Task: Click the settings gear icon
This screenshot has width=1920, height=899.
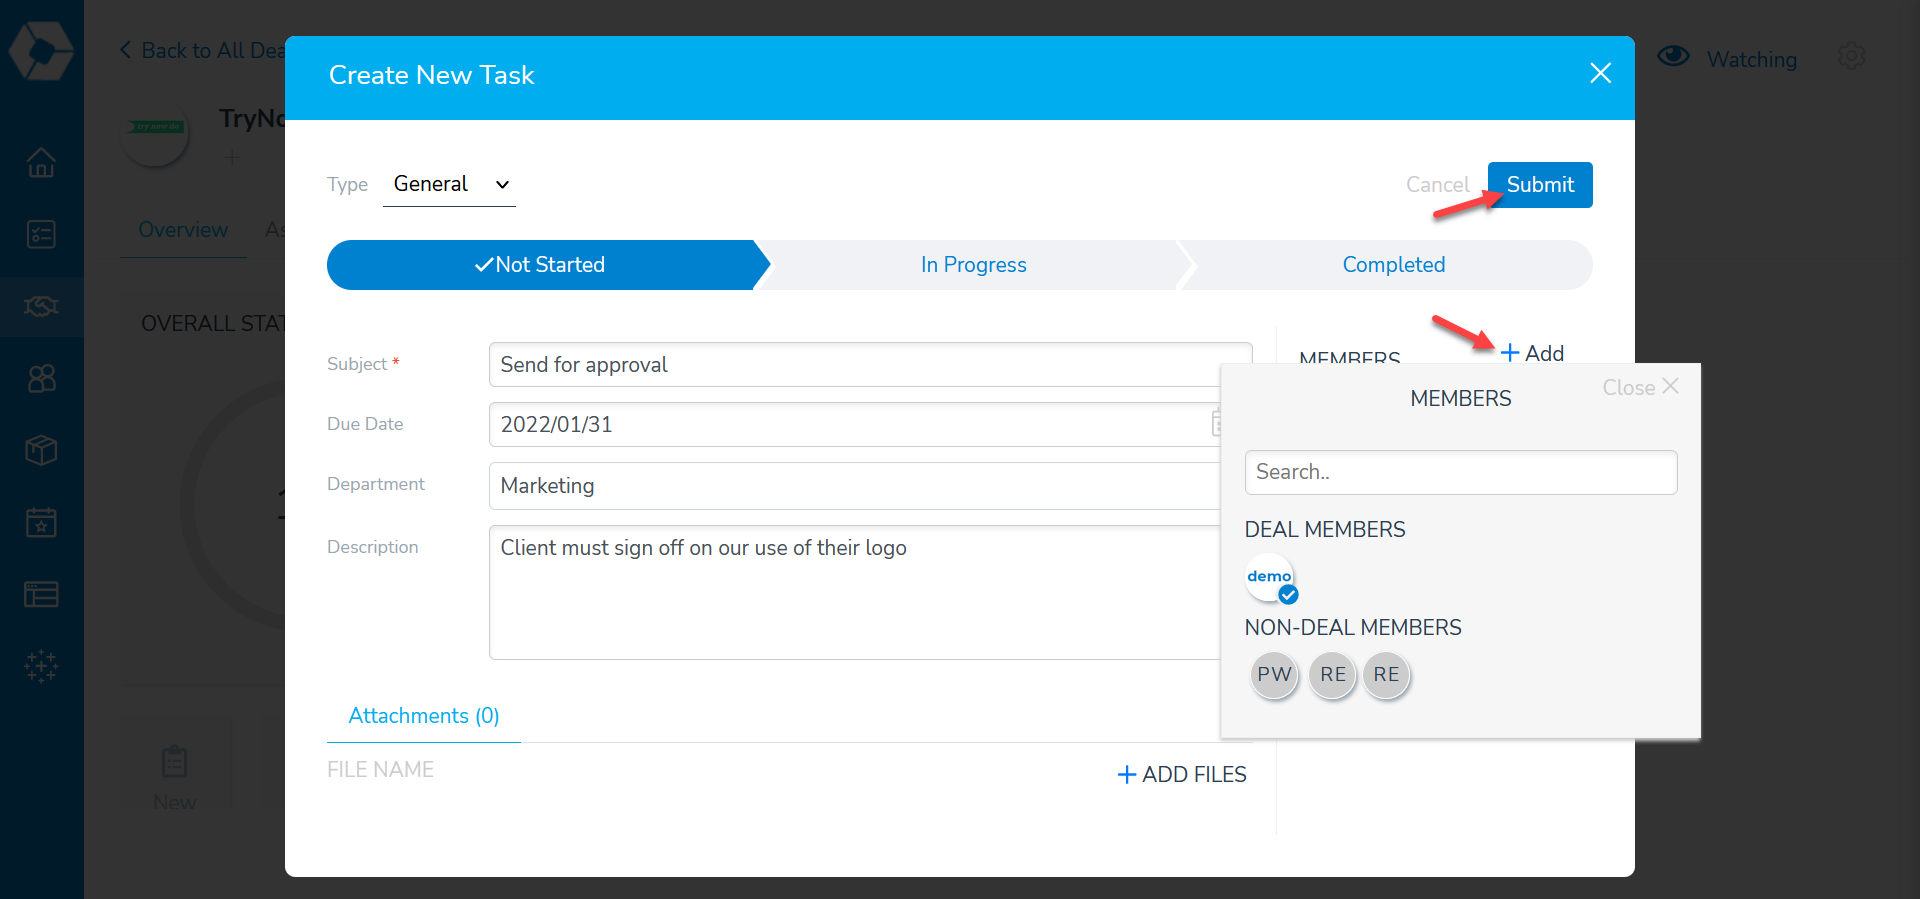Action: [1851, 57]
